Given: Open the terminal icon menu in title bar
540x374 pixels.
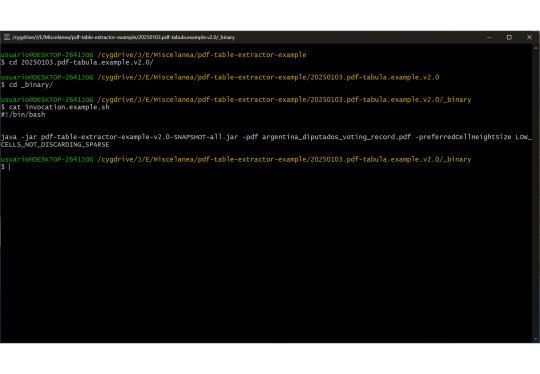Looking at the screenshot, I should point(7,37).
